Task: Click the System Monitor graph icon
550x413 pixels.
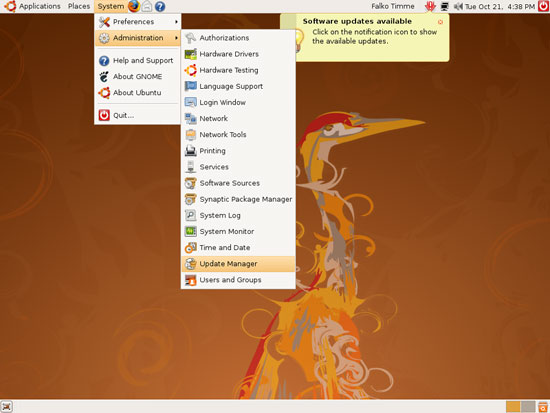Action: (190, 231)
